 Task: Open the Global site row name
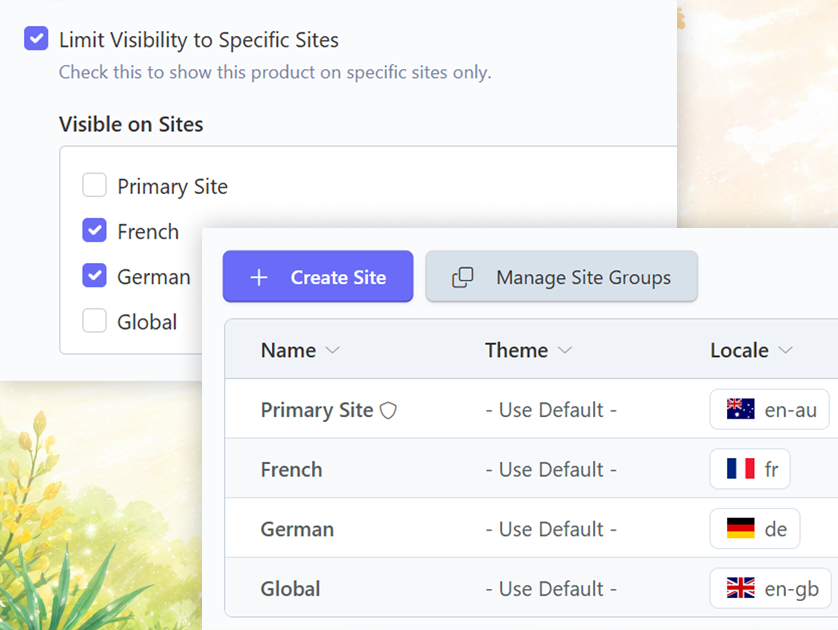(290, 588)
